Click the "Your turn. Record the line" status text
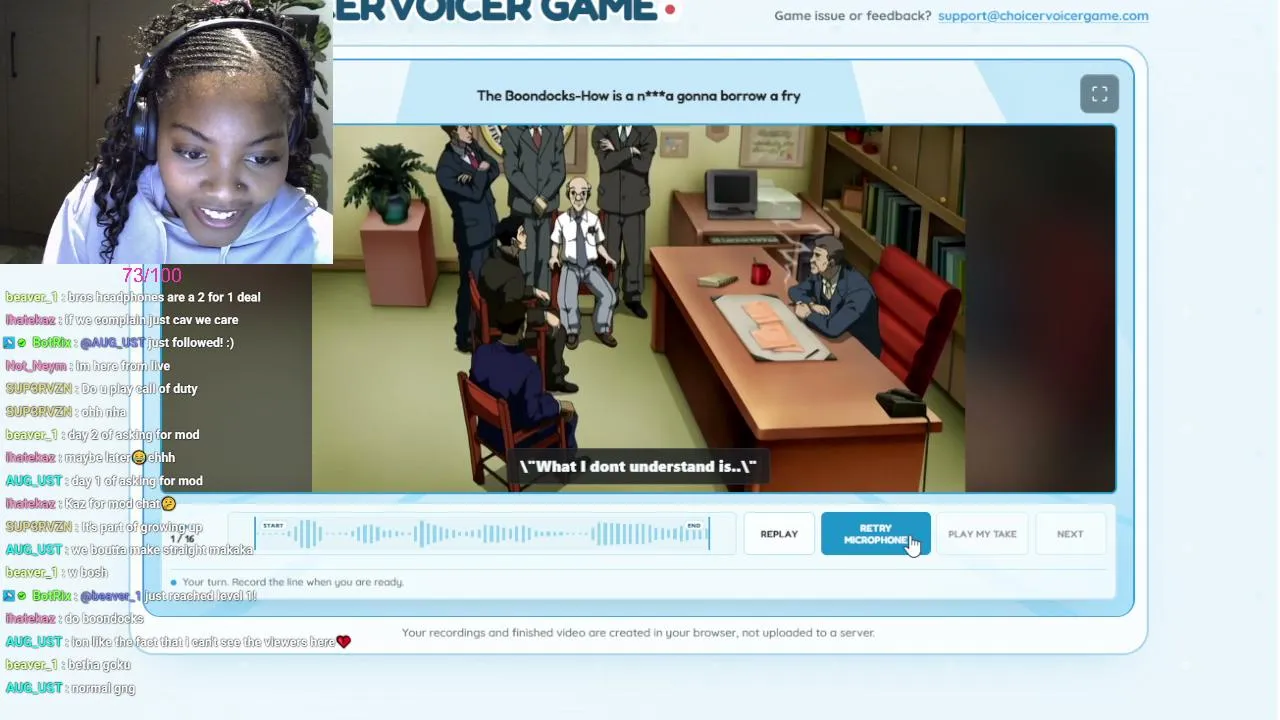This screenshot has height=720, width=1280. (293, 582)
